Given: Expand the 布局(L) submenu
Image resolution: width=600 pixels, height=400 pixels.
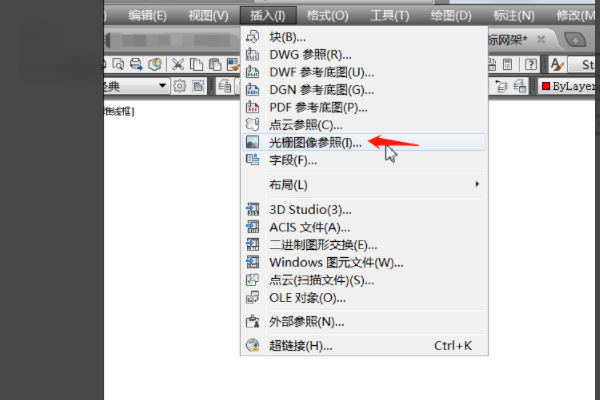Looking at the screenshot, I should point(364,185).
